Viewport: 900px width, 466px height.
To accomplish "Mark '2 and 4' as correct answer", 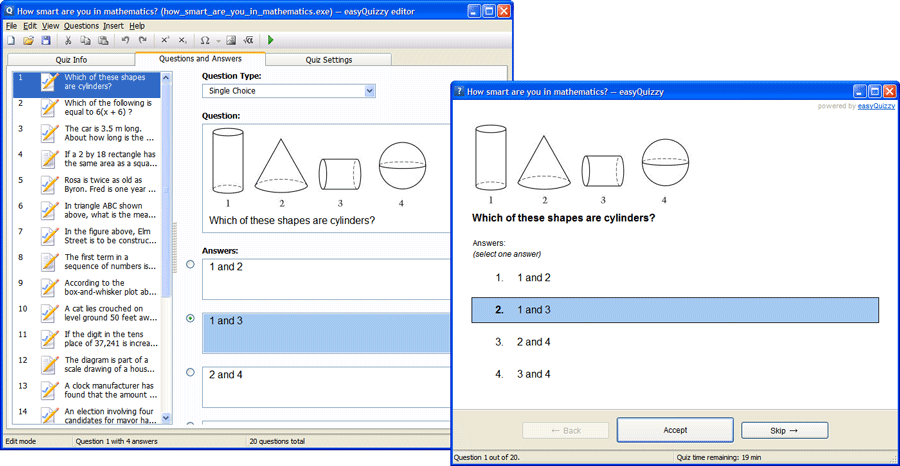I will (191, 373).
